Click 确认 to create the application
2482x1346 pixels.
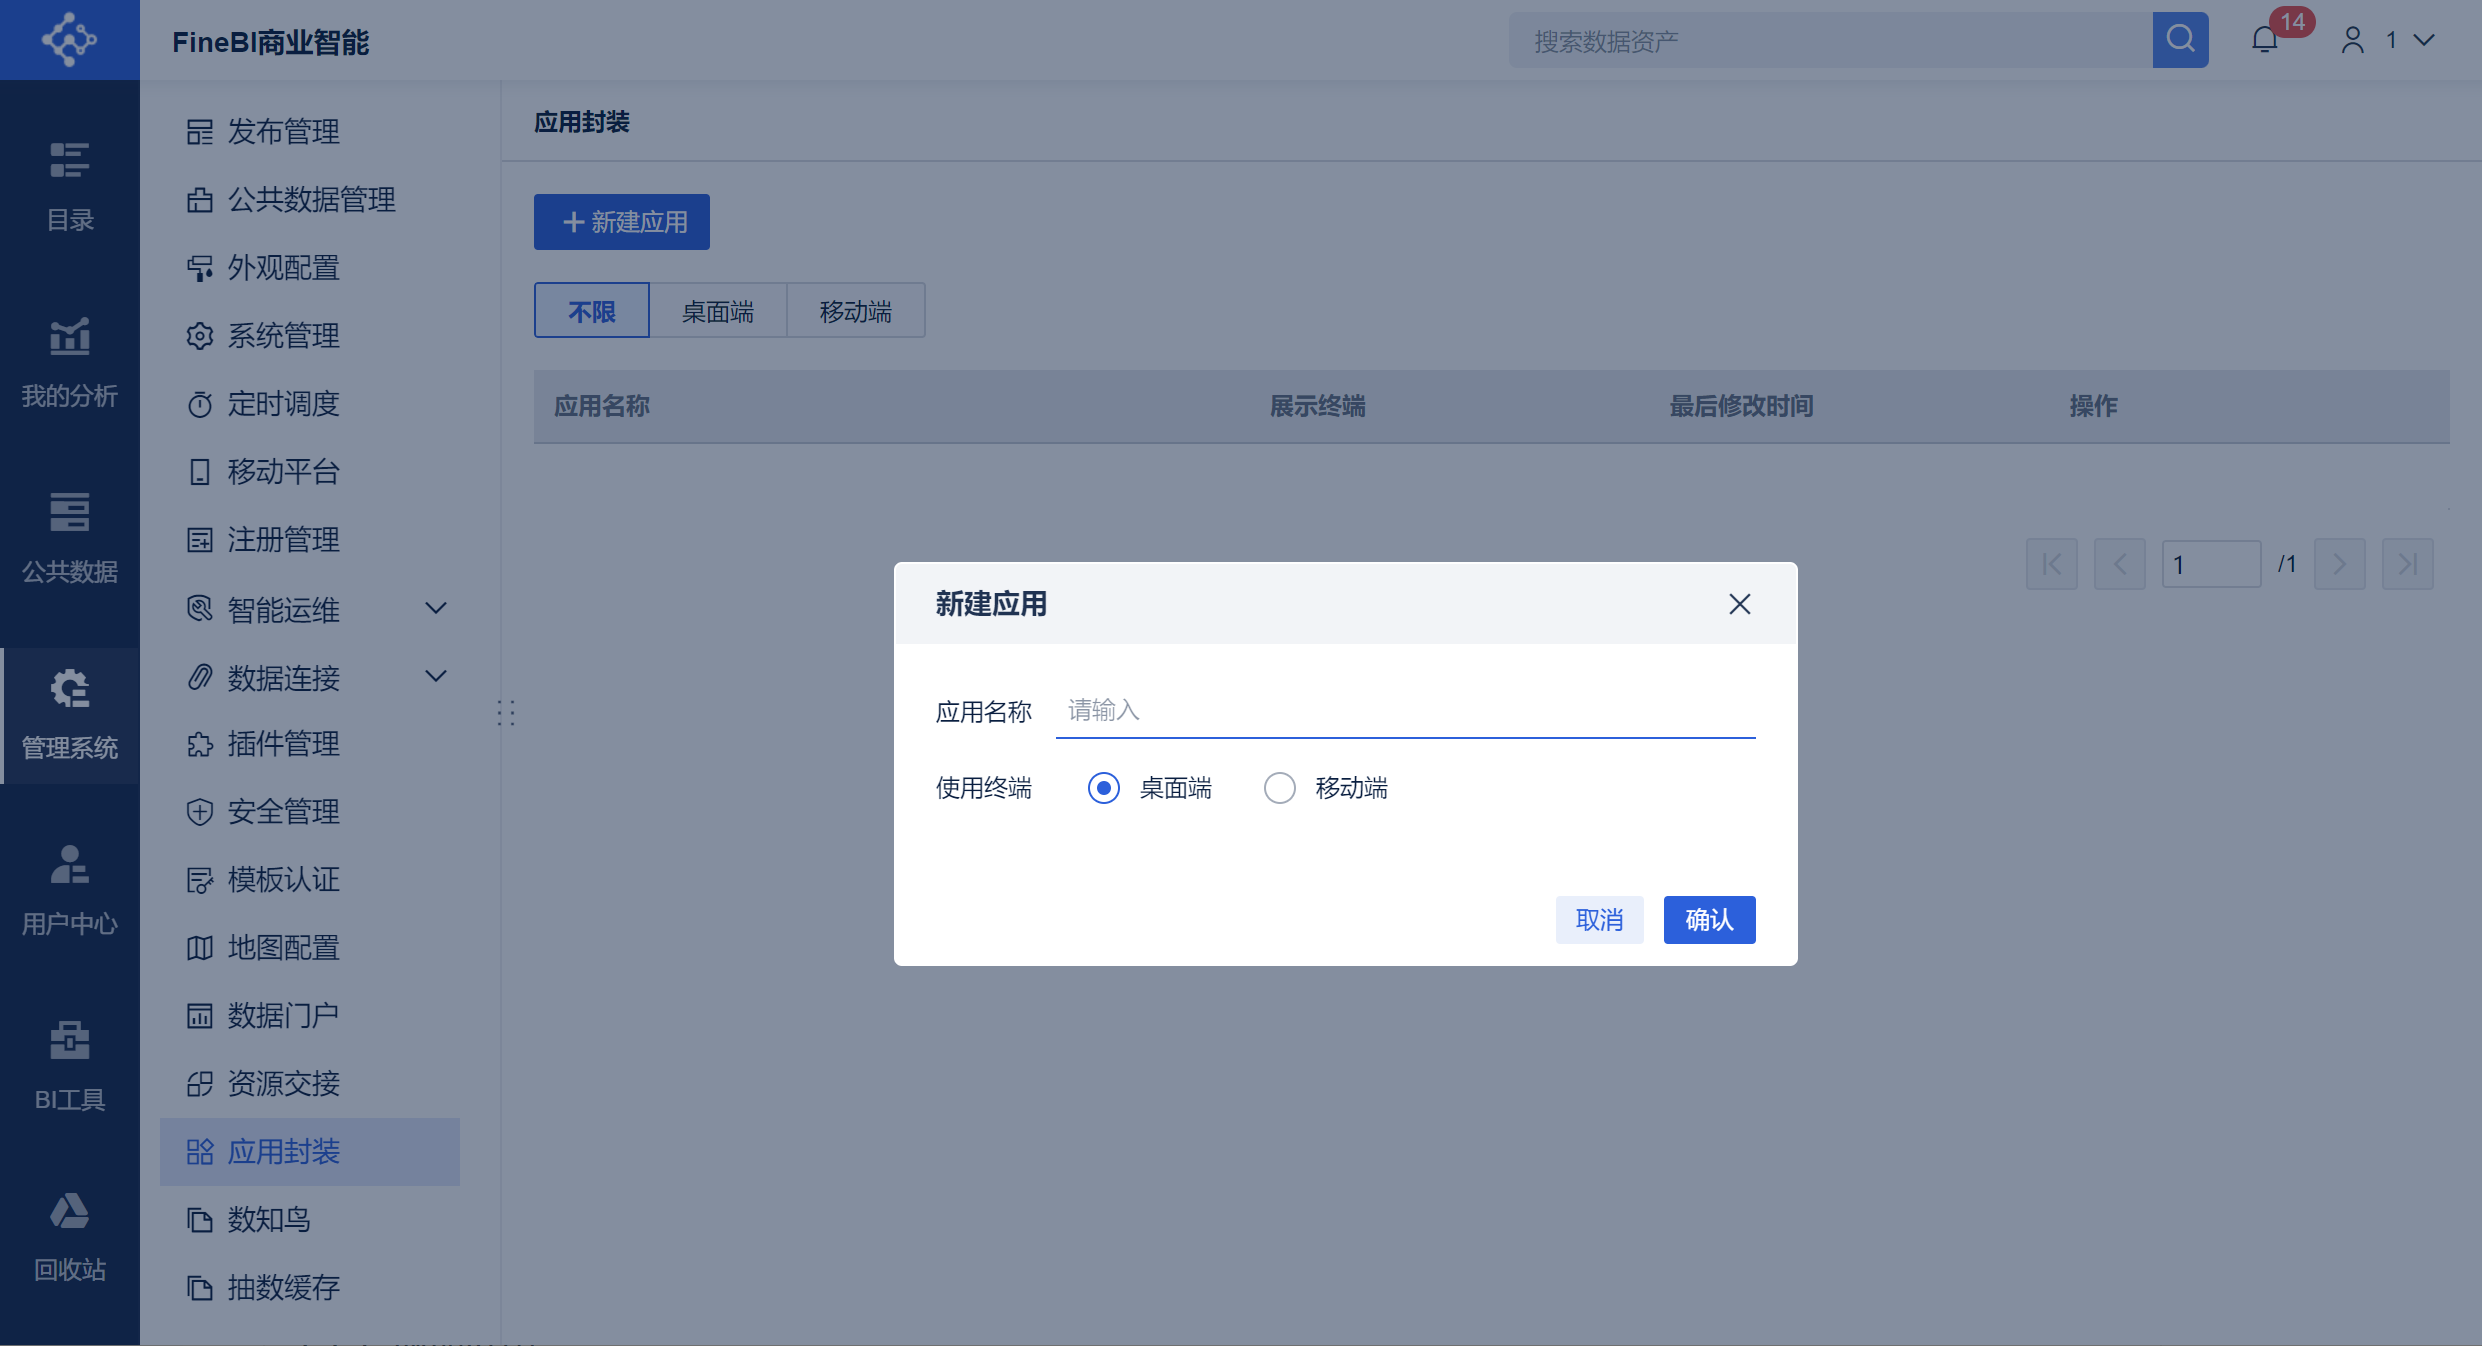(x=1709, y=919)
